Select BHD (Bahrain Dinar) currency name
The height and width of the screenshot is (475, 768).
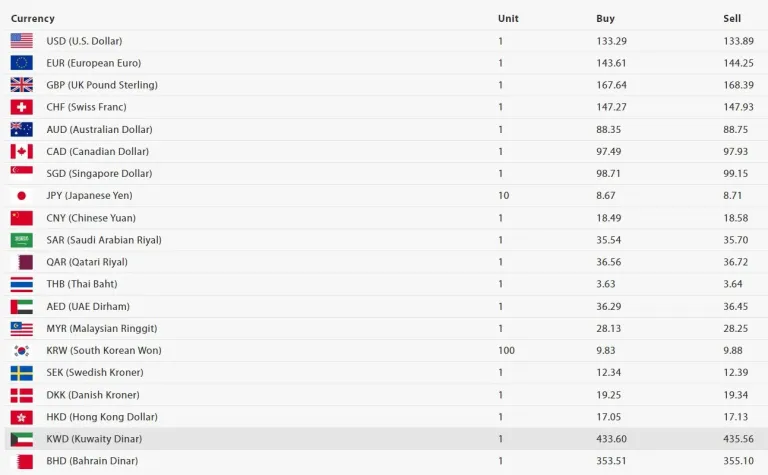point(92,461)
